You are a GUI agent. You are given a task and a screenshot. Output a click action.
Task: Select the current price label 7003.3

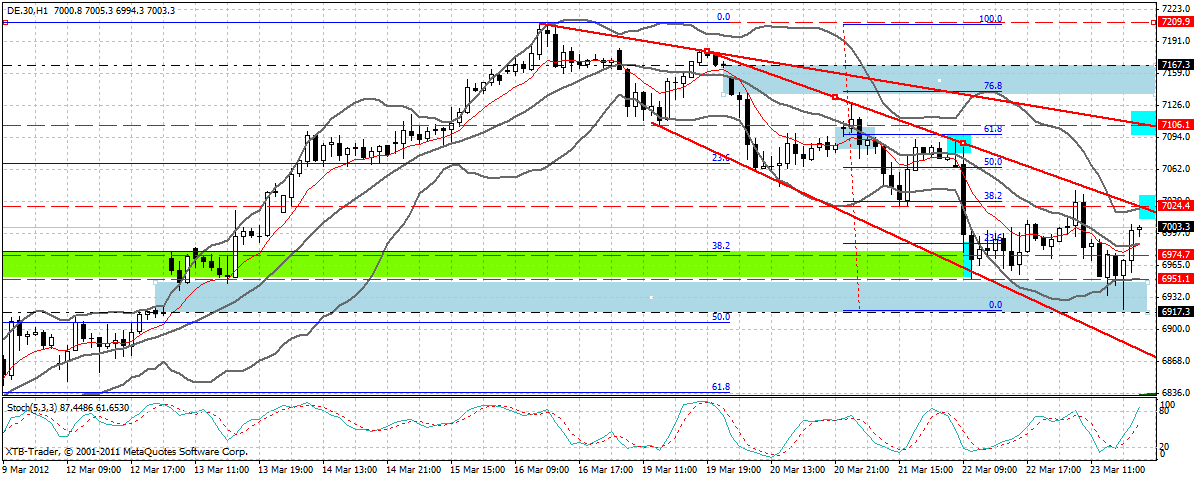coord(1174,227)
